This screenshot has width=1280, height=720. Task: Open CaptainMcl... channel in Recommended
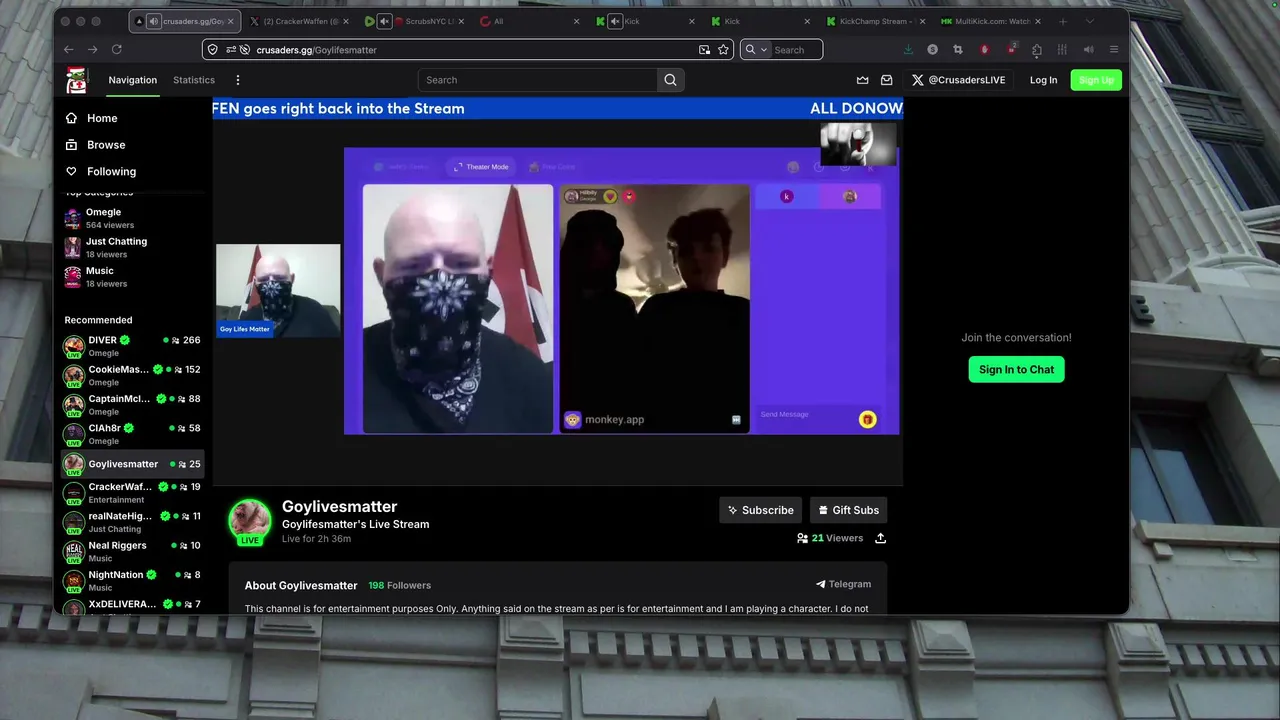click(x=132, y=404)
